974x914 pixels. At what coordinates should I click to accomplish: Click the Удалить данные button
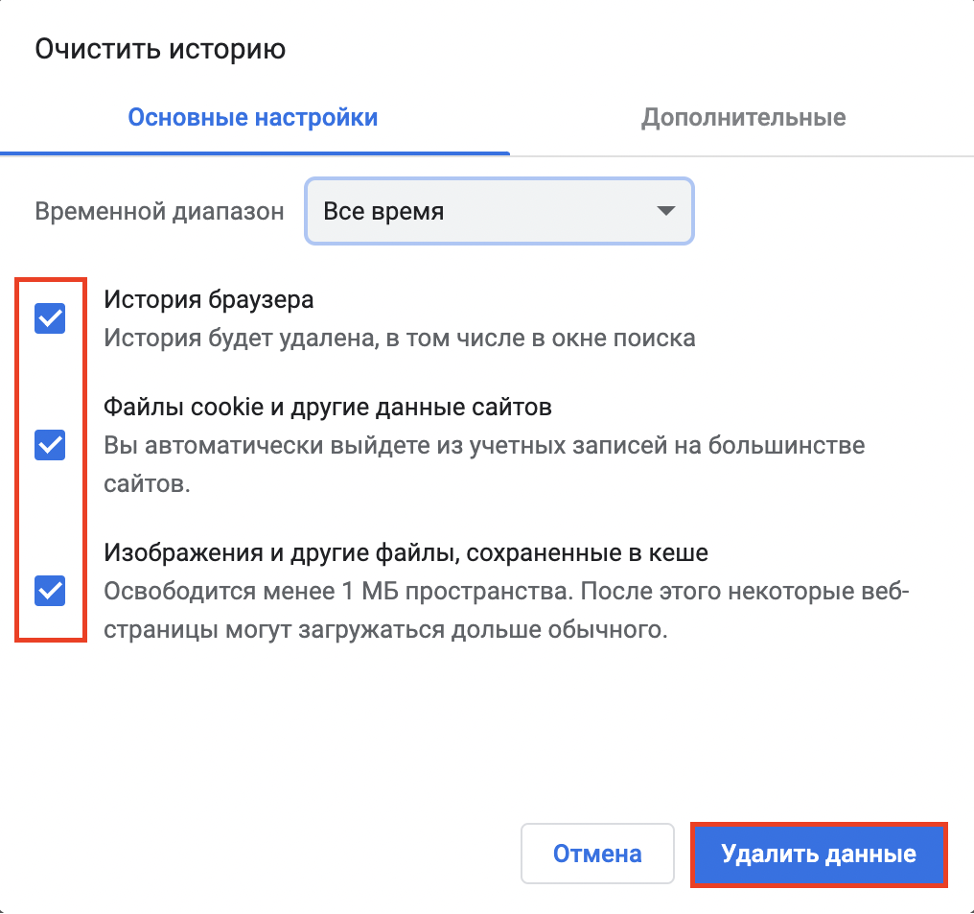[818, 854]
